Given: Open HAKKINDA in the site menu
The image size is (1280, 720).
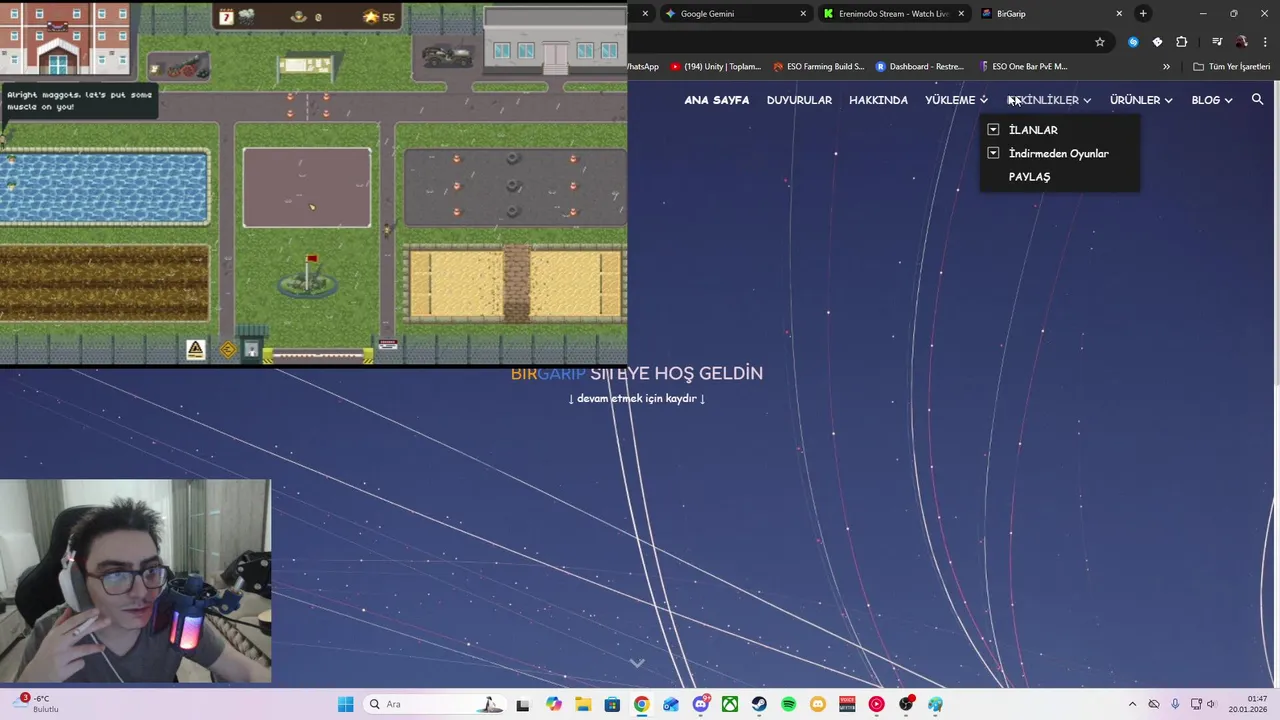Looking at the screenshot, I should coord(878,100).
